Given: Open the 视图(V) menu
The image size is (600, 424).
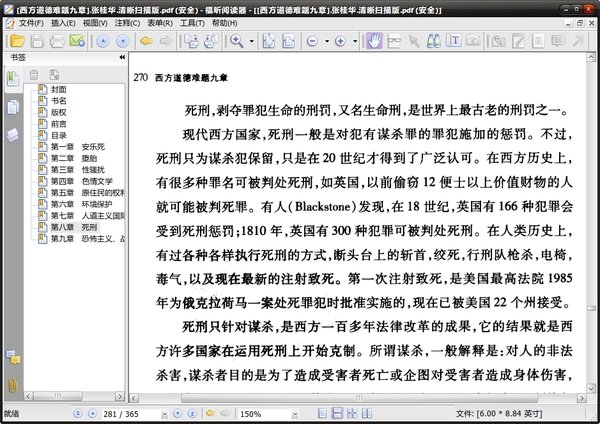Looking at the screenshot, I should coord(95,22).
